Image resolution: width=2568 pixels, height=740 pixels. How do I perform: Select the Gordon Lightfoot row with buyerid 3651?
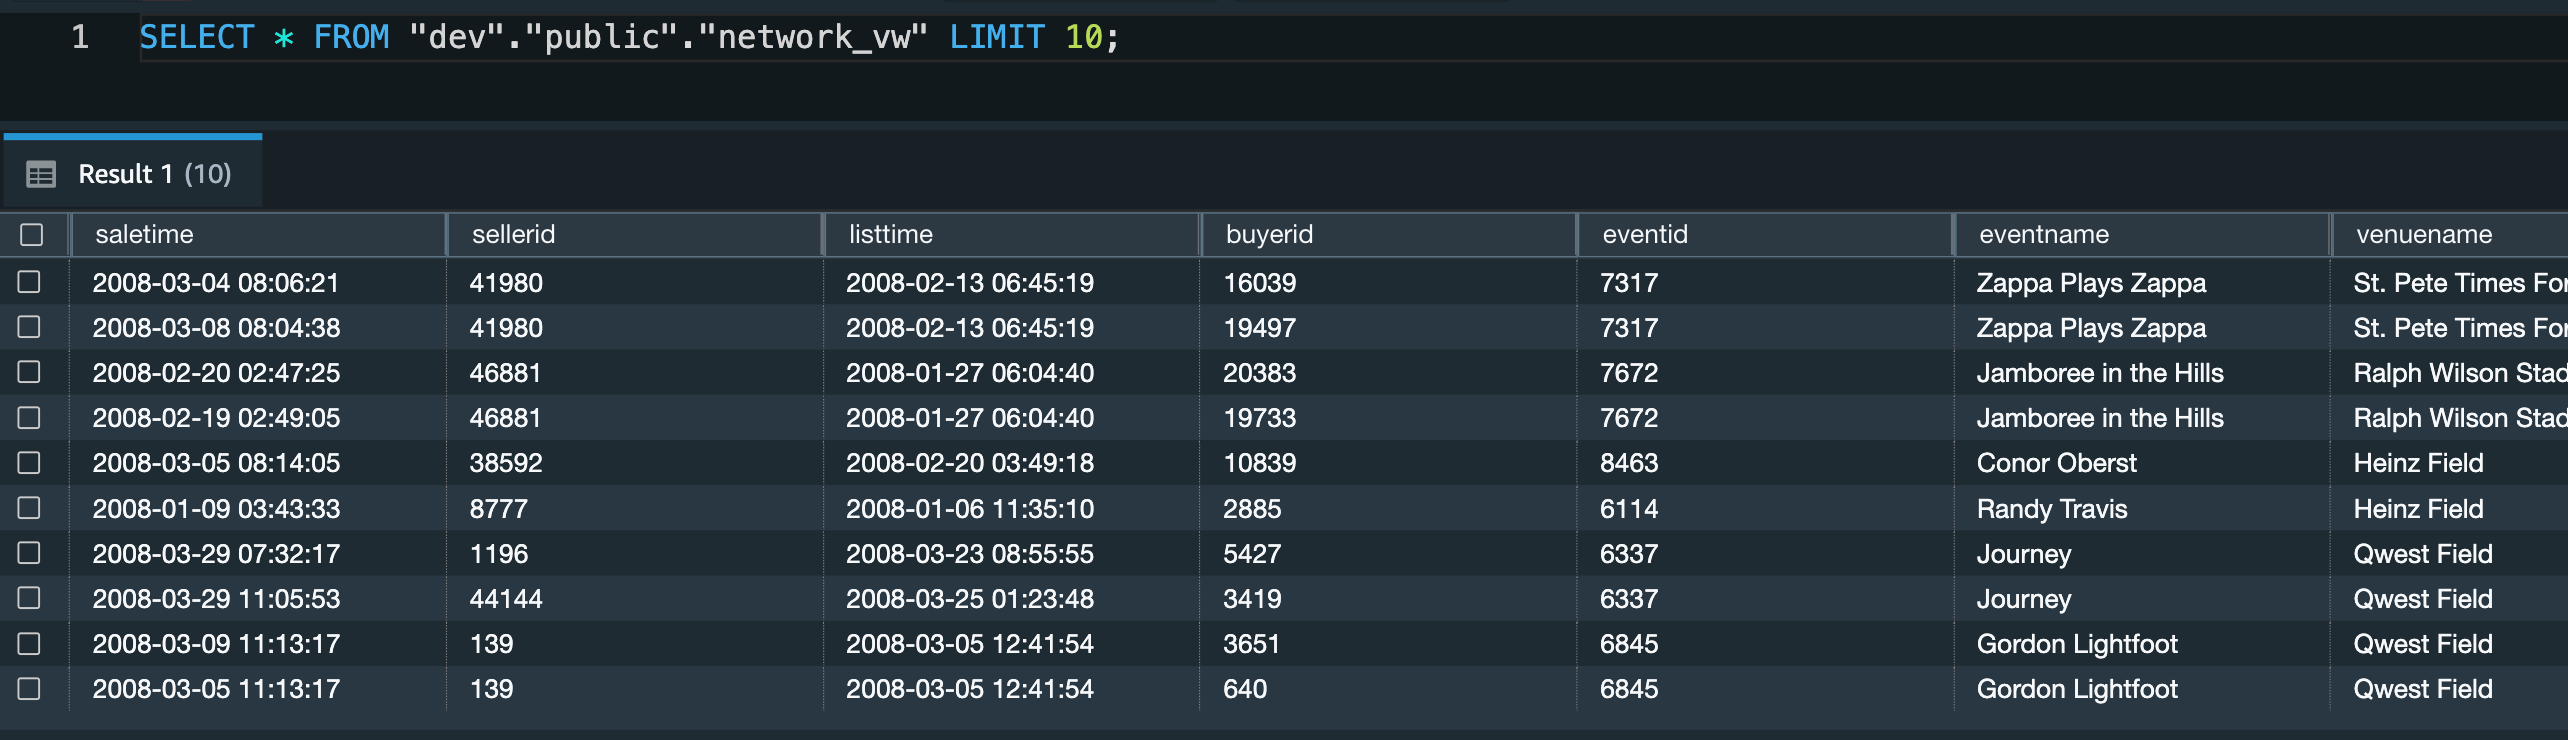click(29, 643)
